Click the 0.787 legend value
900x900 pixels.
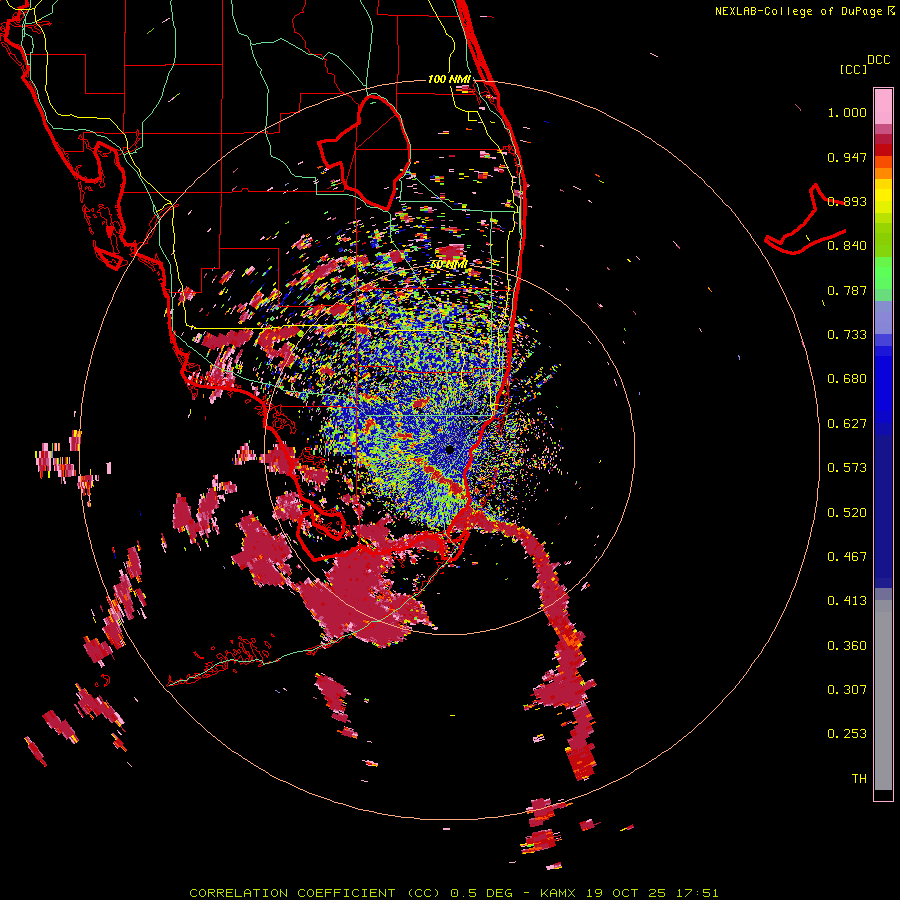(847, 290)
